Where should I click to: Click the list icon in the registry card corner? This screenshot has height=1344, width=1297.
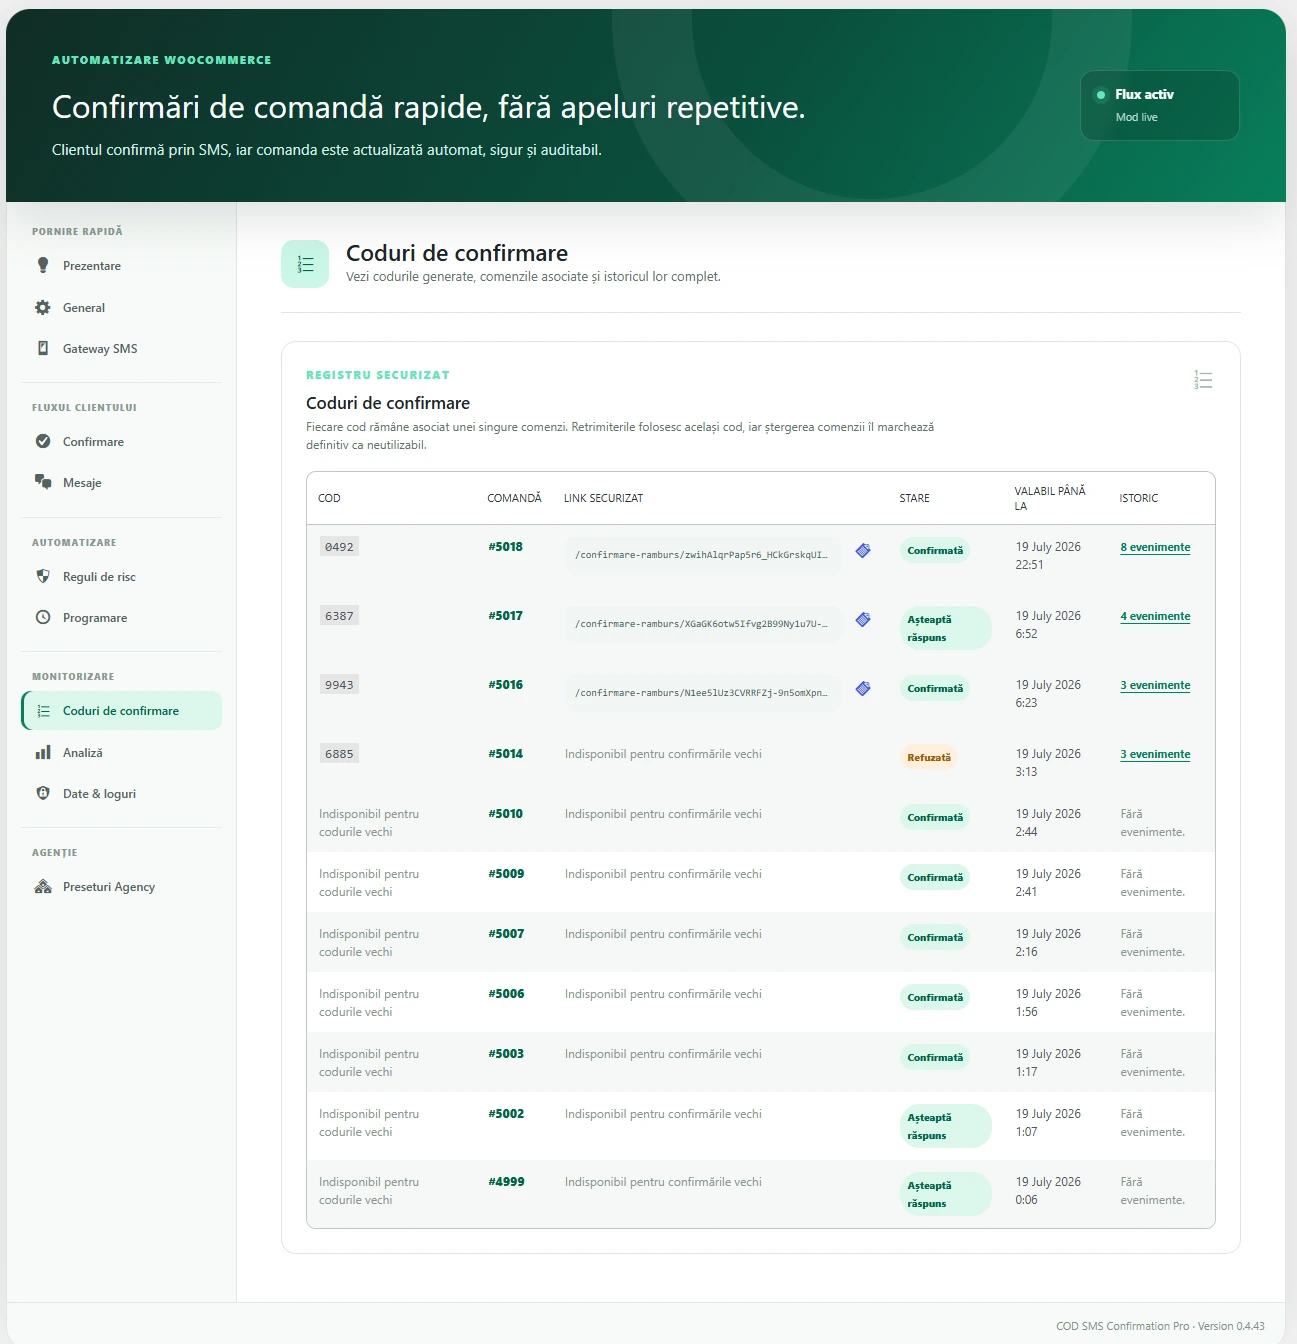point(1203,380)
